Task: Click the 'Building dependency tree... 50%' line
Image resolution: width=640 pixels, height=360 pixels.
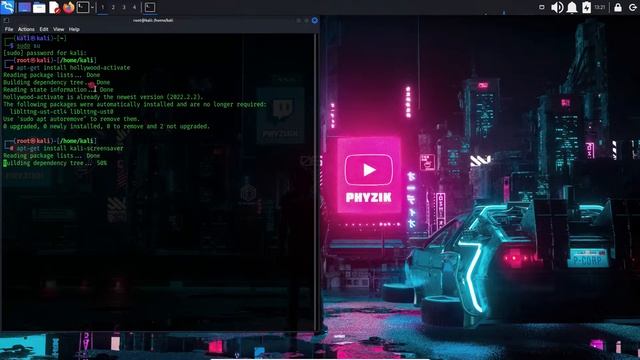Action: (55, 163)
